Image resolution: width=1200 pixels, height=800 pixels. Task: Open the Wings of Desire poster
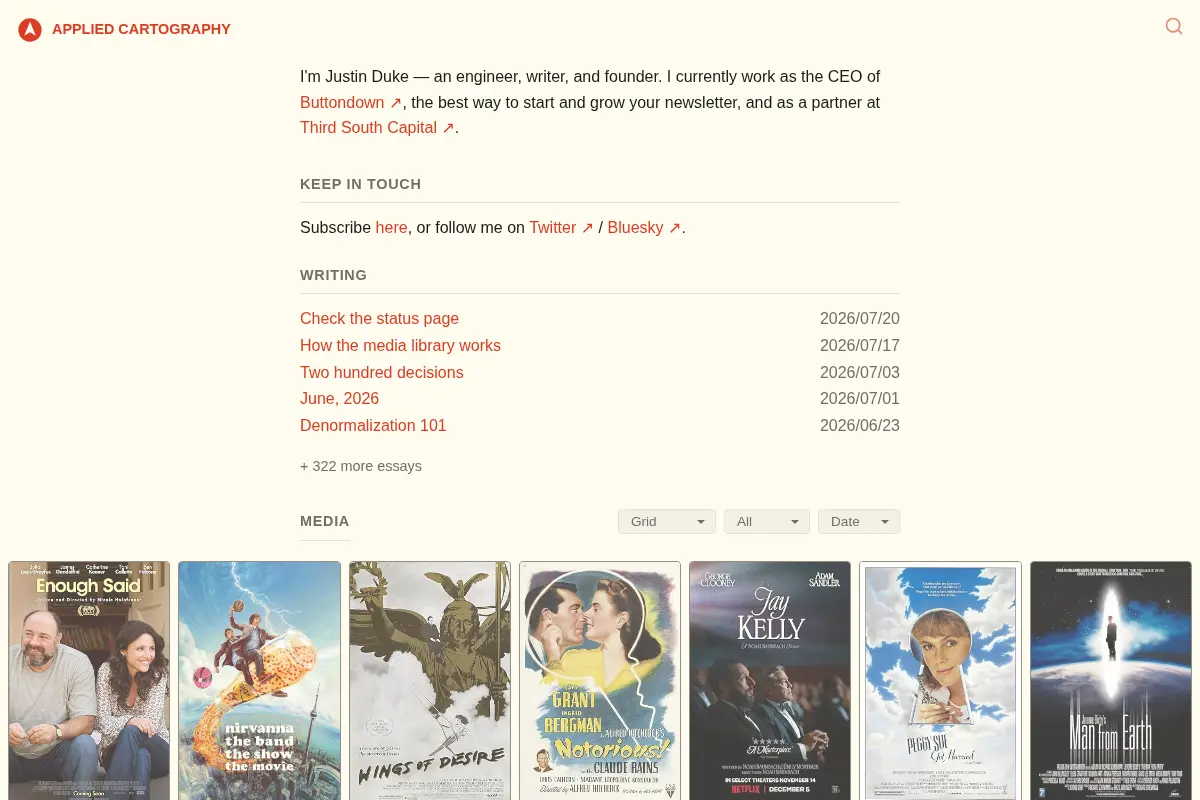430,680
